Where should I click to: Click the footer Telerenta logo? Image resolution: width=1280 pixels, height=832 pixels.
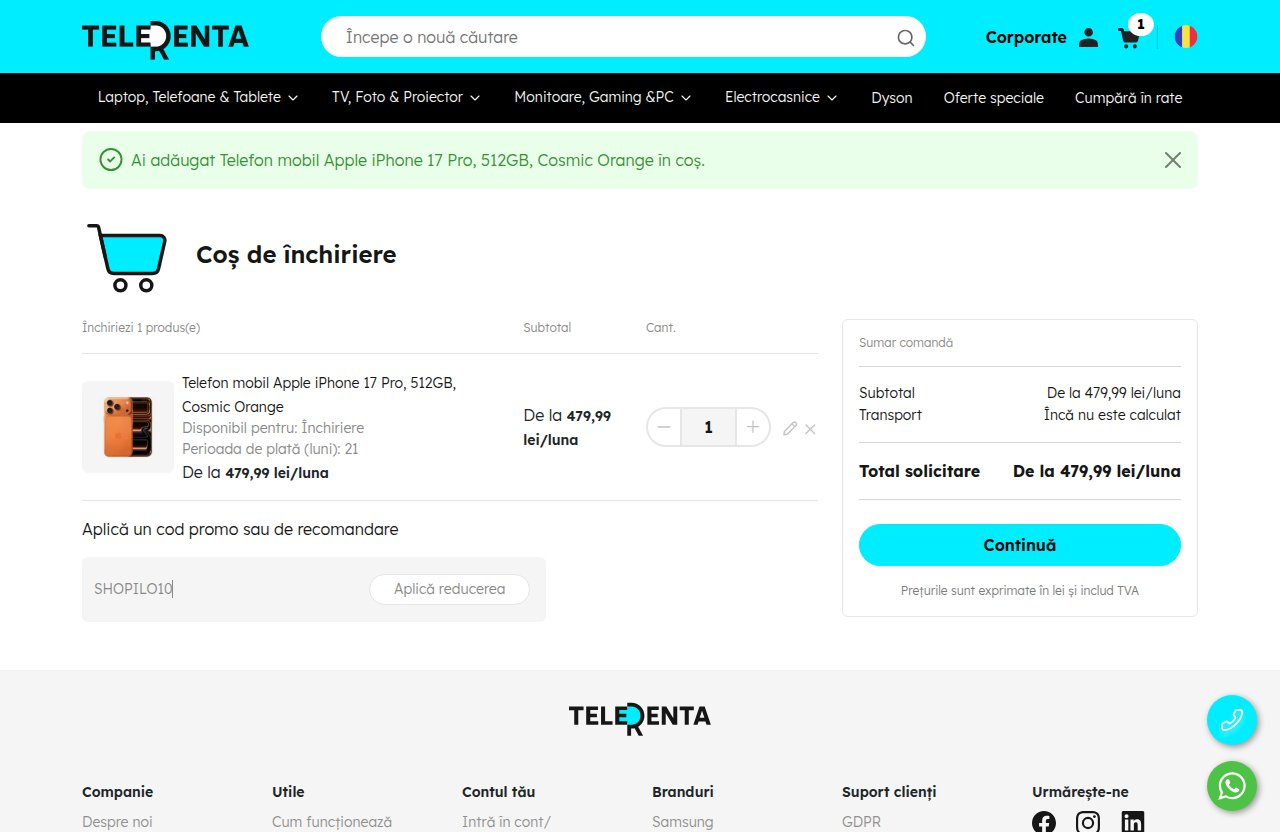(x=640, y=717)
